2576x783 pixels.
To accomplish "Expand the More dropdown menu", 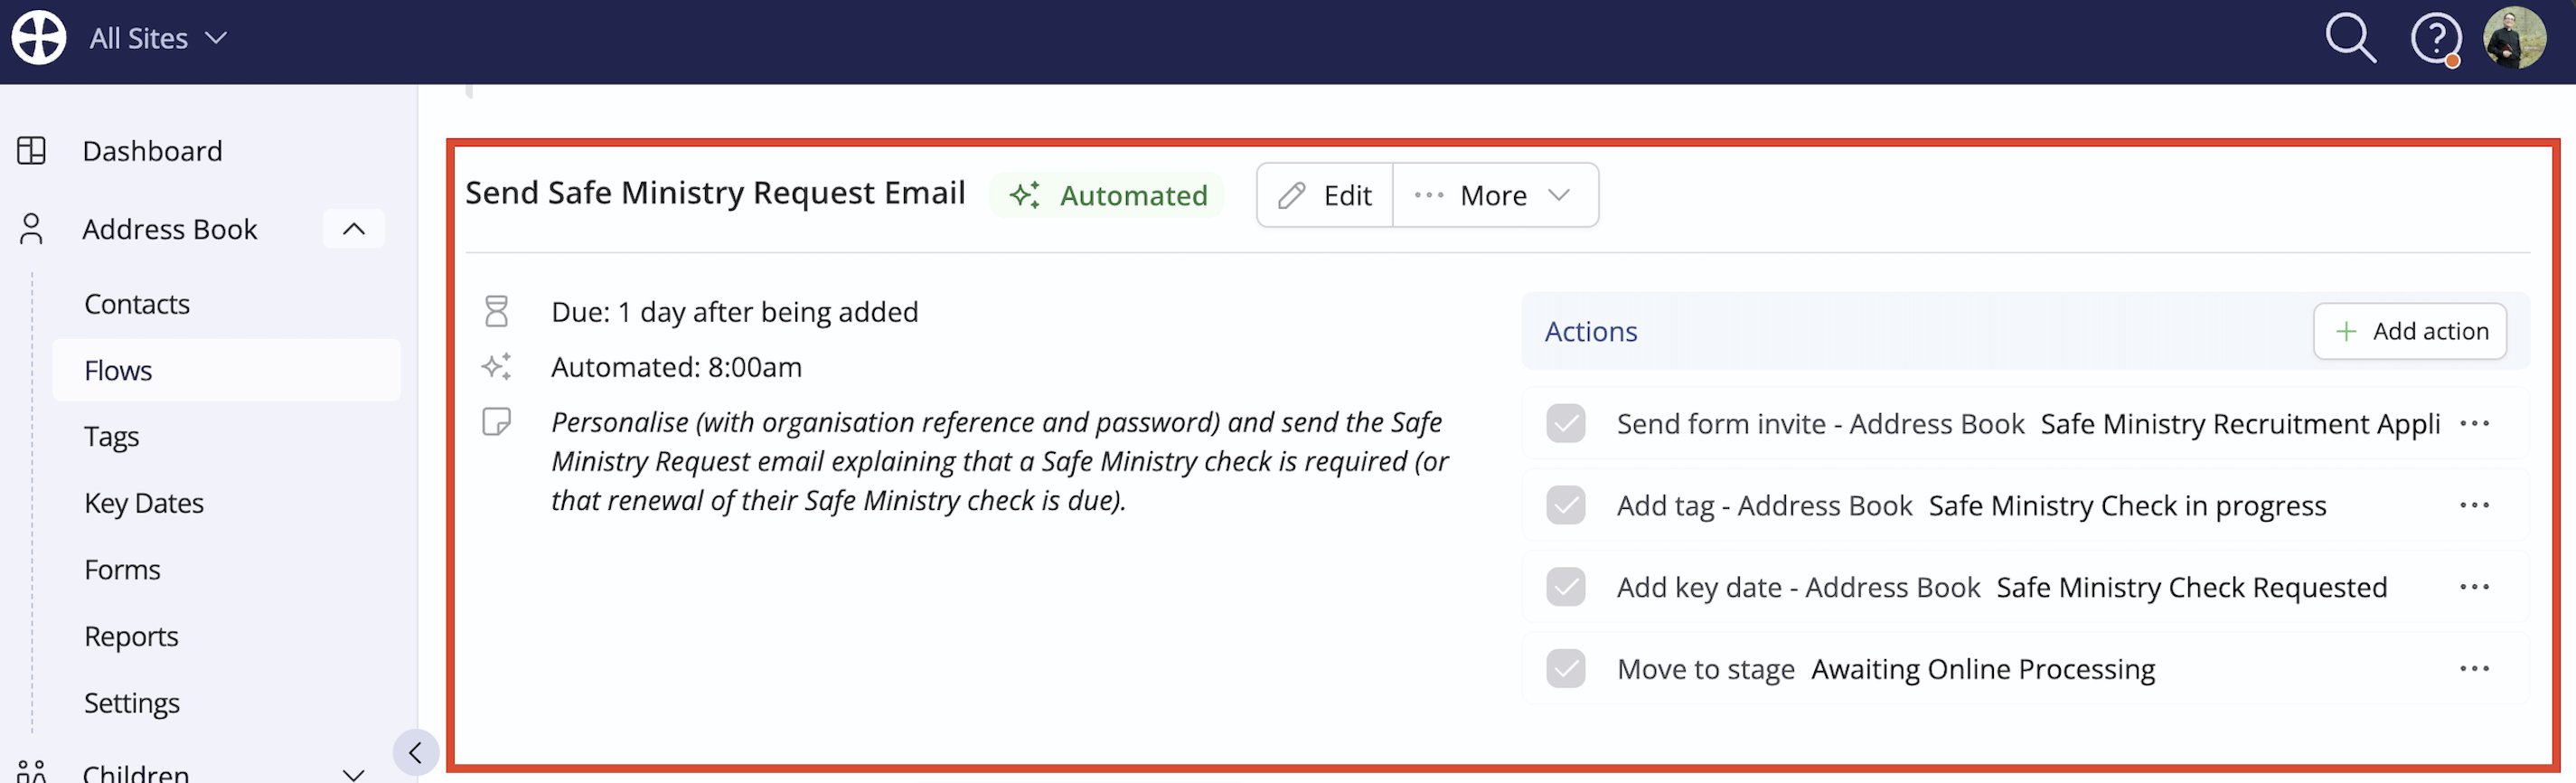I will click(x=1494, y=195).
